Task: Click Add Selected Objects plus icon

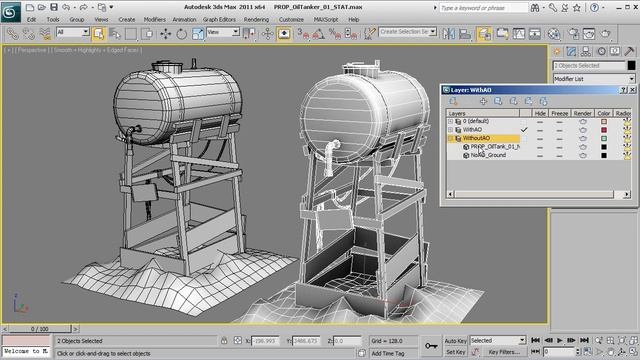Action: click(483, 101)
